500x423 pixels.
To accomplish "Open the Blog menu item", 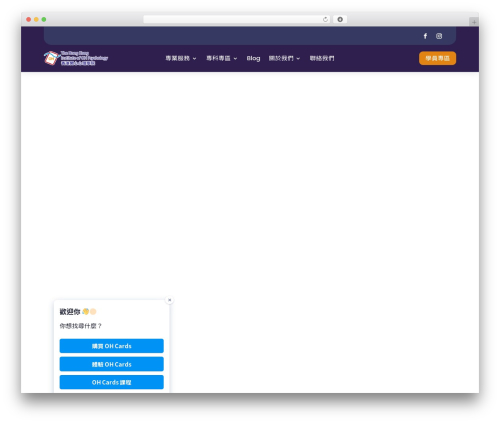I will point(253,58).
